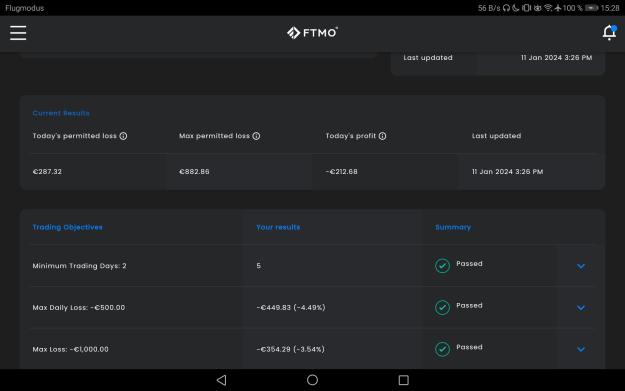The image size is (625, 391).
Task: Tap the Minimum Trading Days passed checkmark
Action: [442, 265]
